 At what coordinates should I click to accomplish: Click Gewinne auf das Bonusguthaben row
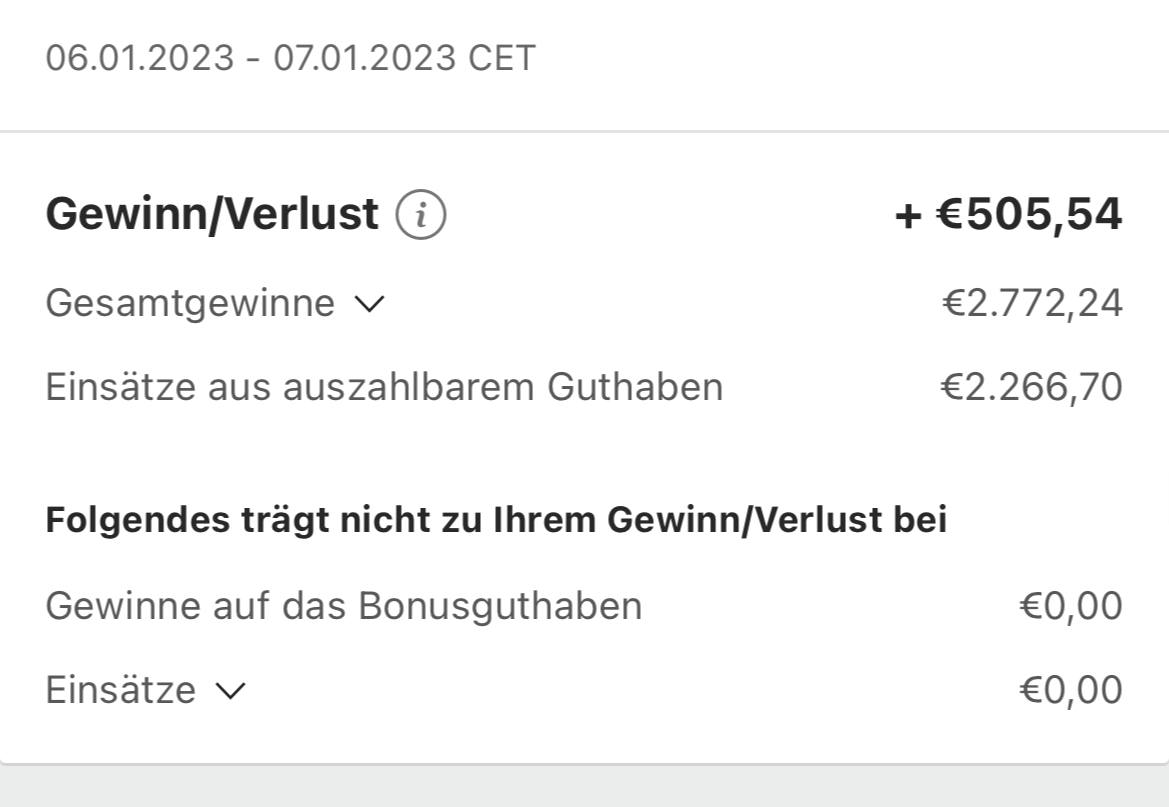tap(584, 606)
